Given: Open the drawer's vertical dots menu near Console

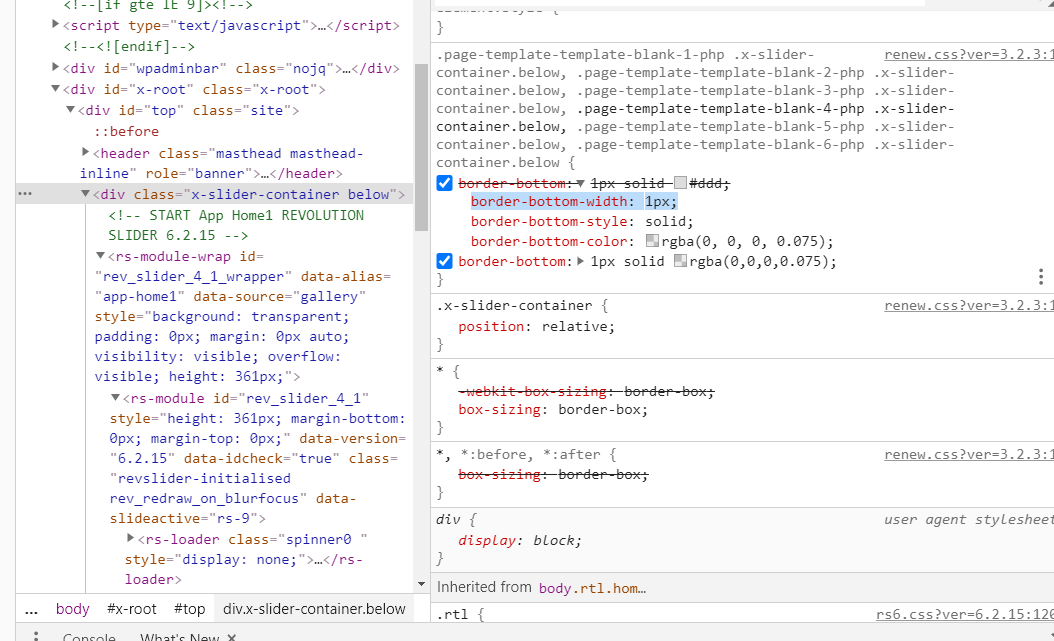Looking at the screenshot, I should tap(36, 636).
